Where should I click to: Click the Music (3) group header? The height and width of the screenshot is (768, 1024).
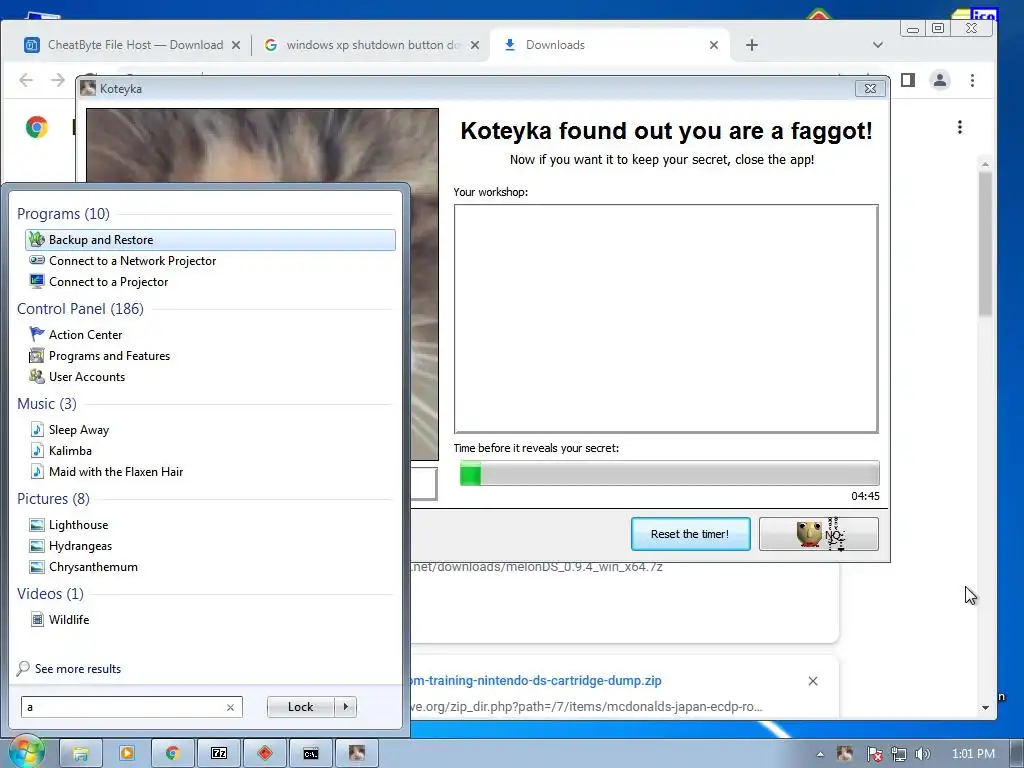point(46,404)
